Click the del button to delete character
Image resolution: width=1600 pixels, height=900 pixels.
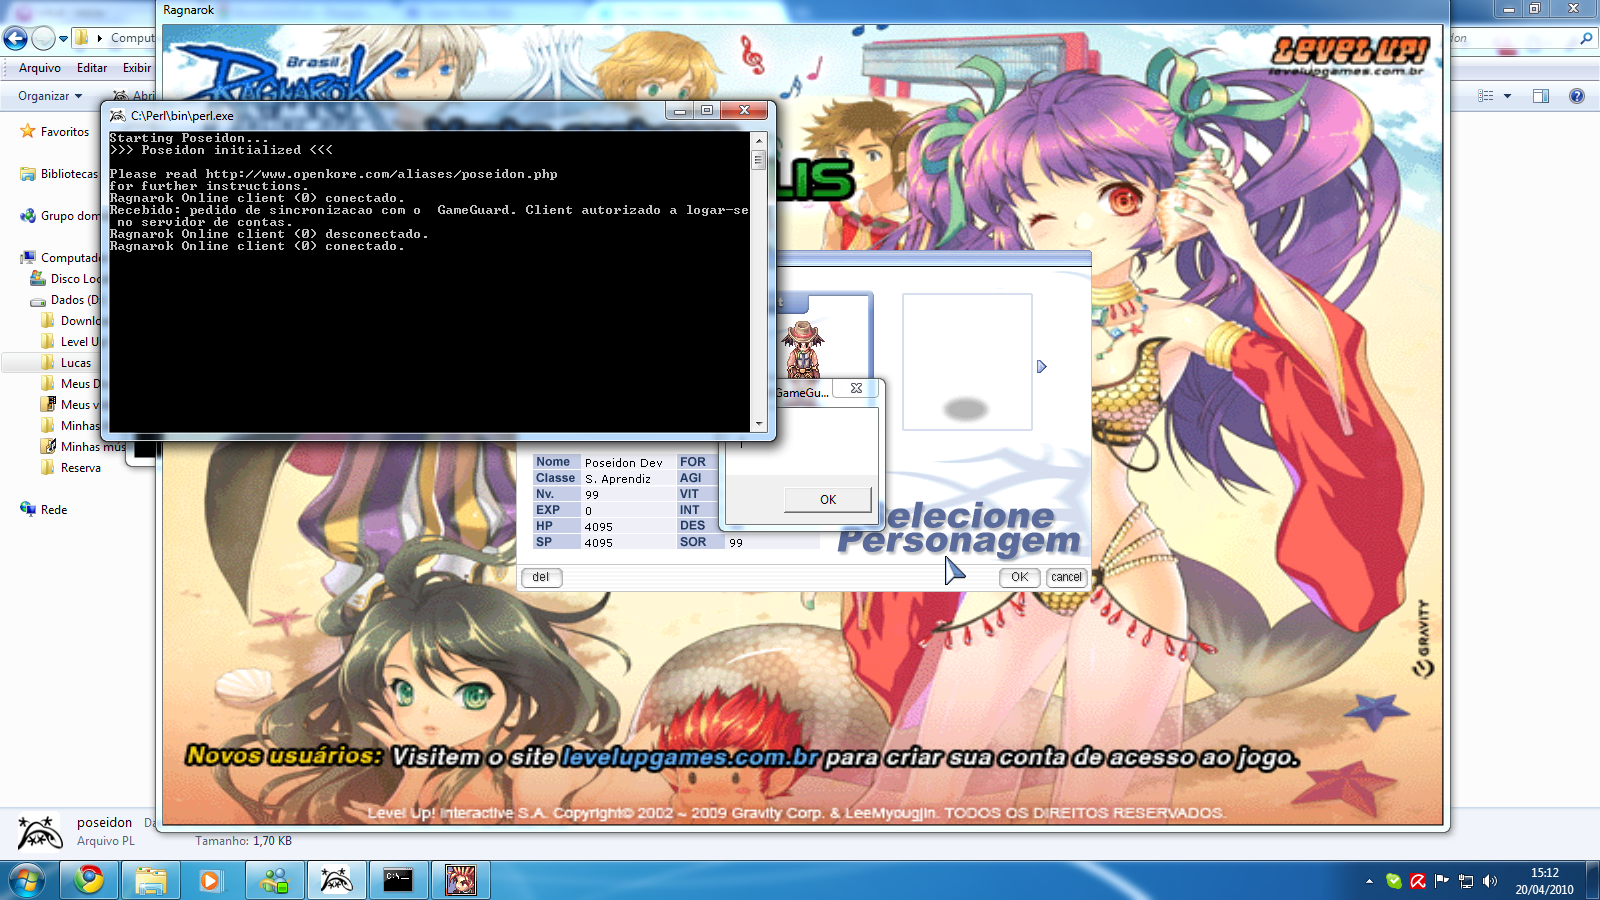(x=541, y=577)
